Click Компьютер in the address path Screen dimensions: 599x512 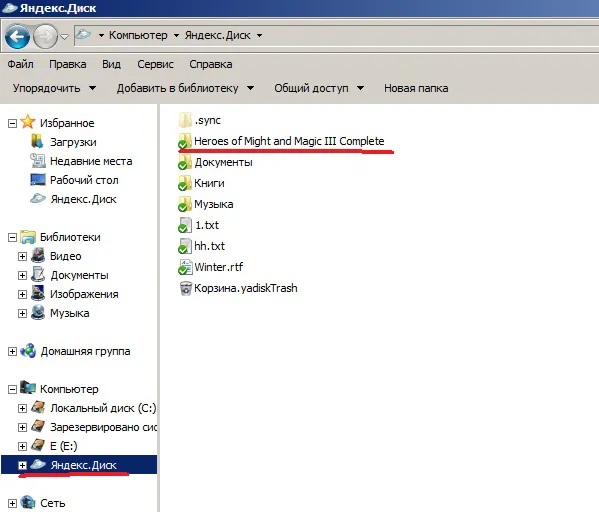pos(138,36)
